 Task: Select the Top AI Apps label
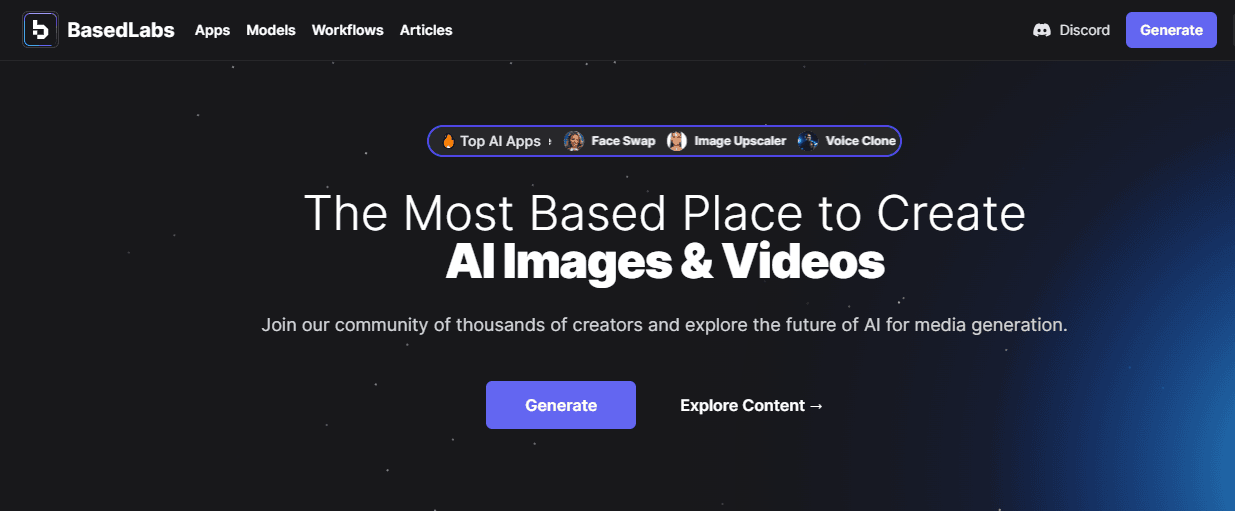tap(500, 141)
